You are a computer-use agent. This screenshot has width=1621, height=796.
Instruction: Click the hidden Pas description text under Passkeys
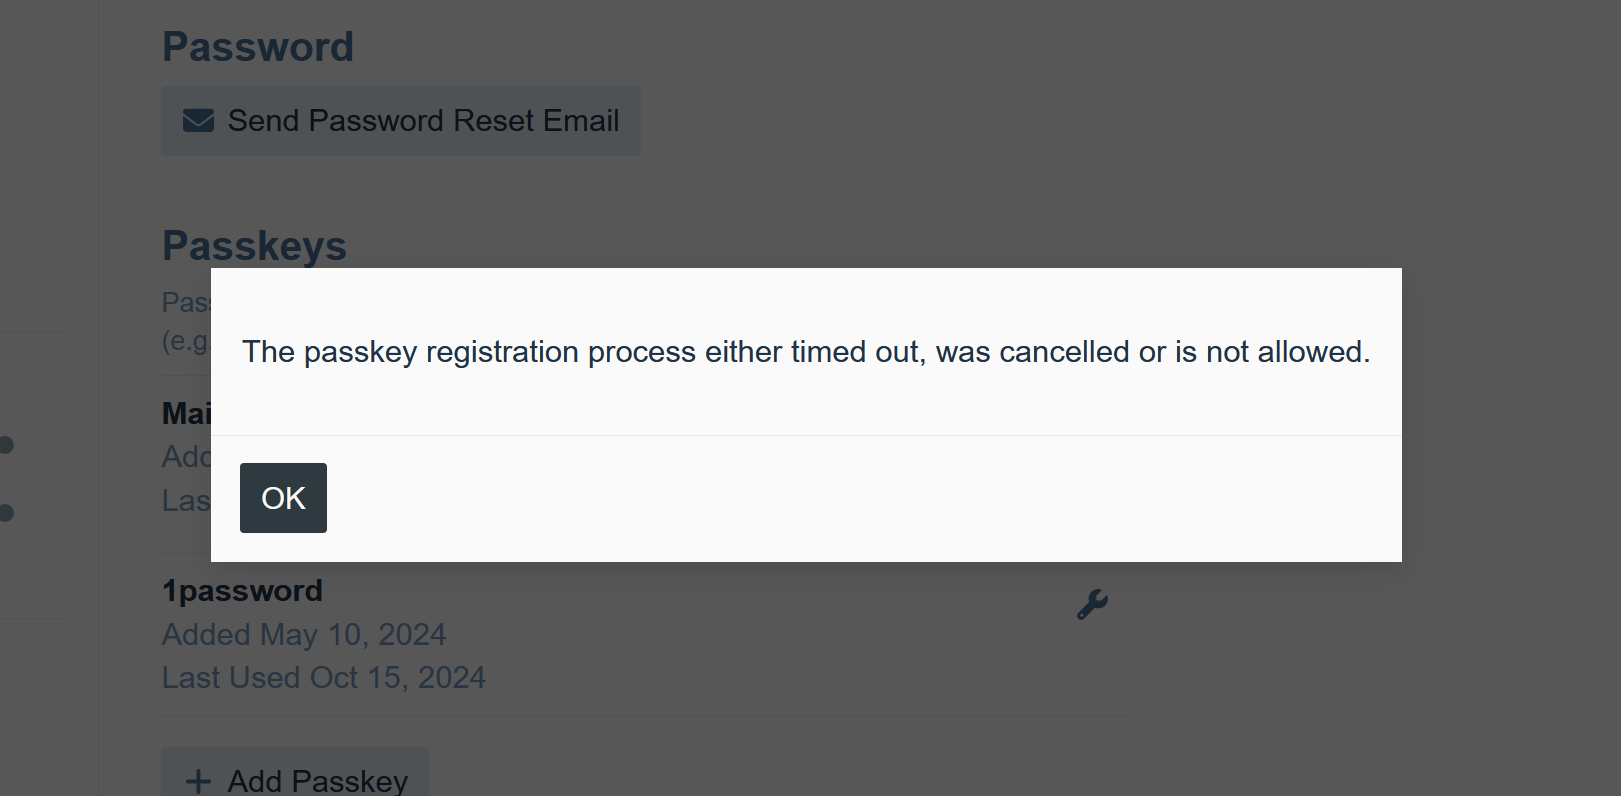click(x=186, y=302)
